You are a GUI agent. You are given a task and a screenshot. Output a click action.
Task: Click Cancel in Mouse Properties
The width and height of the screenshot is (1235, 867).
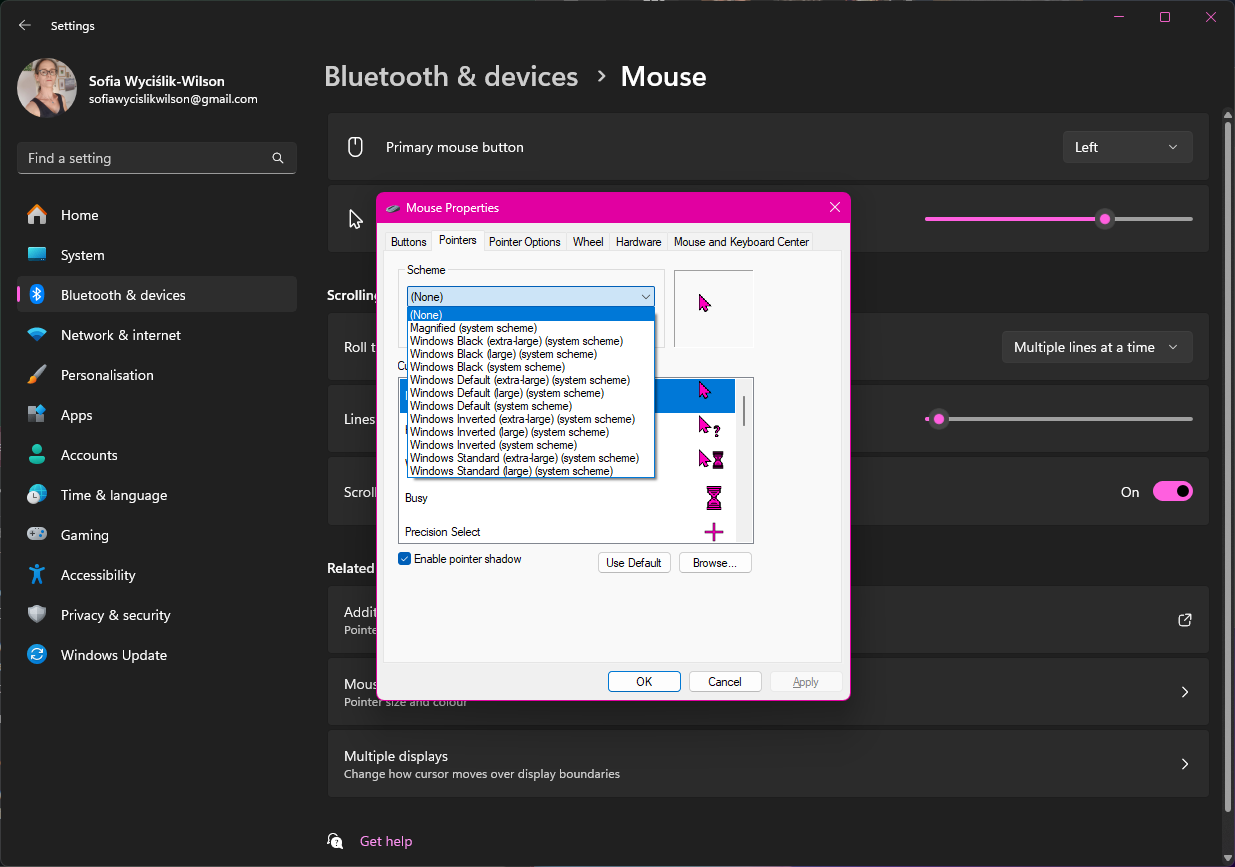[x=725, y=682]
